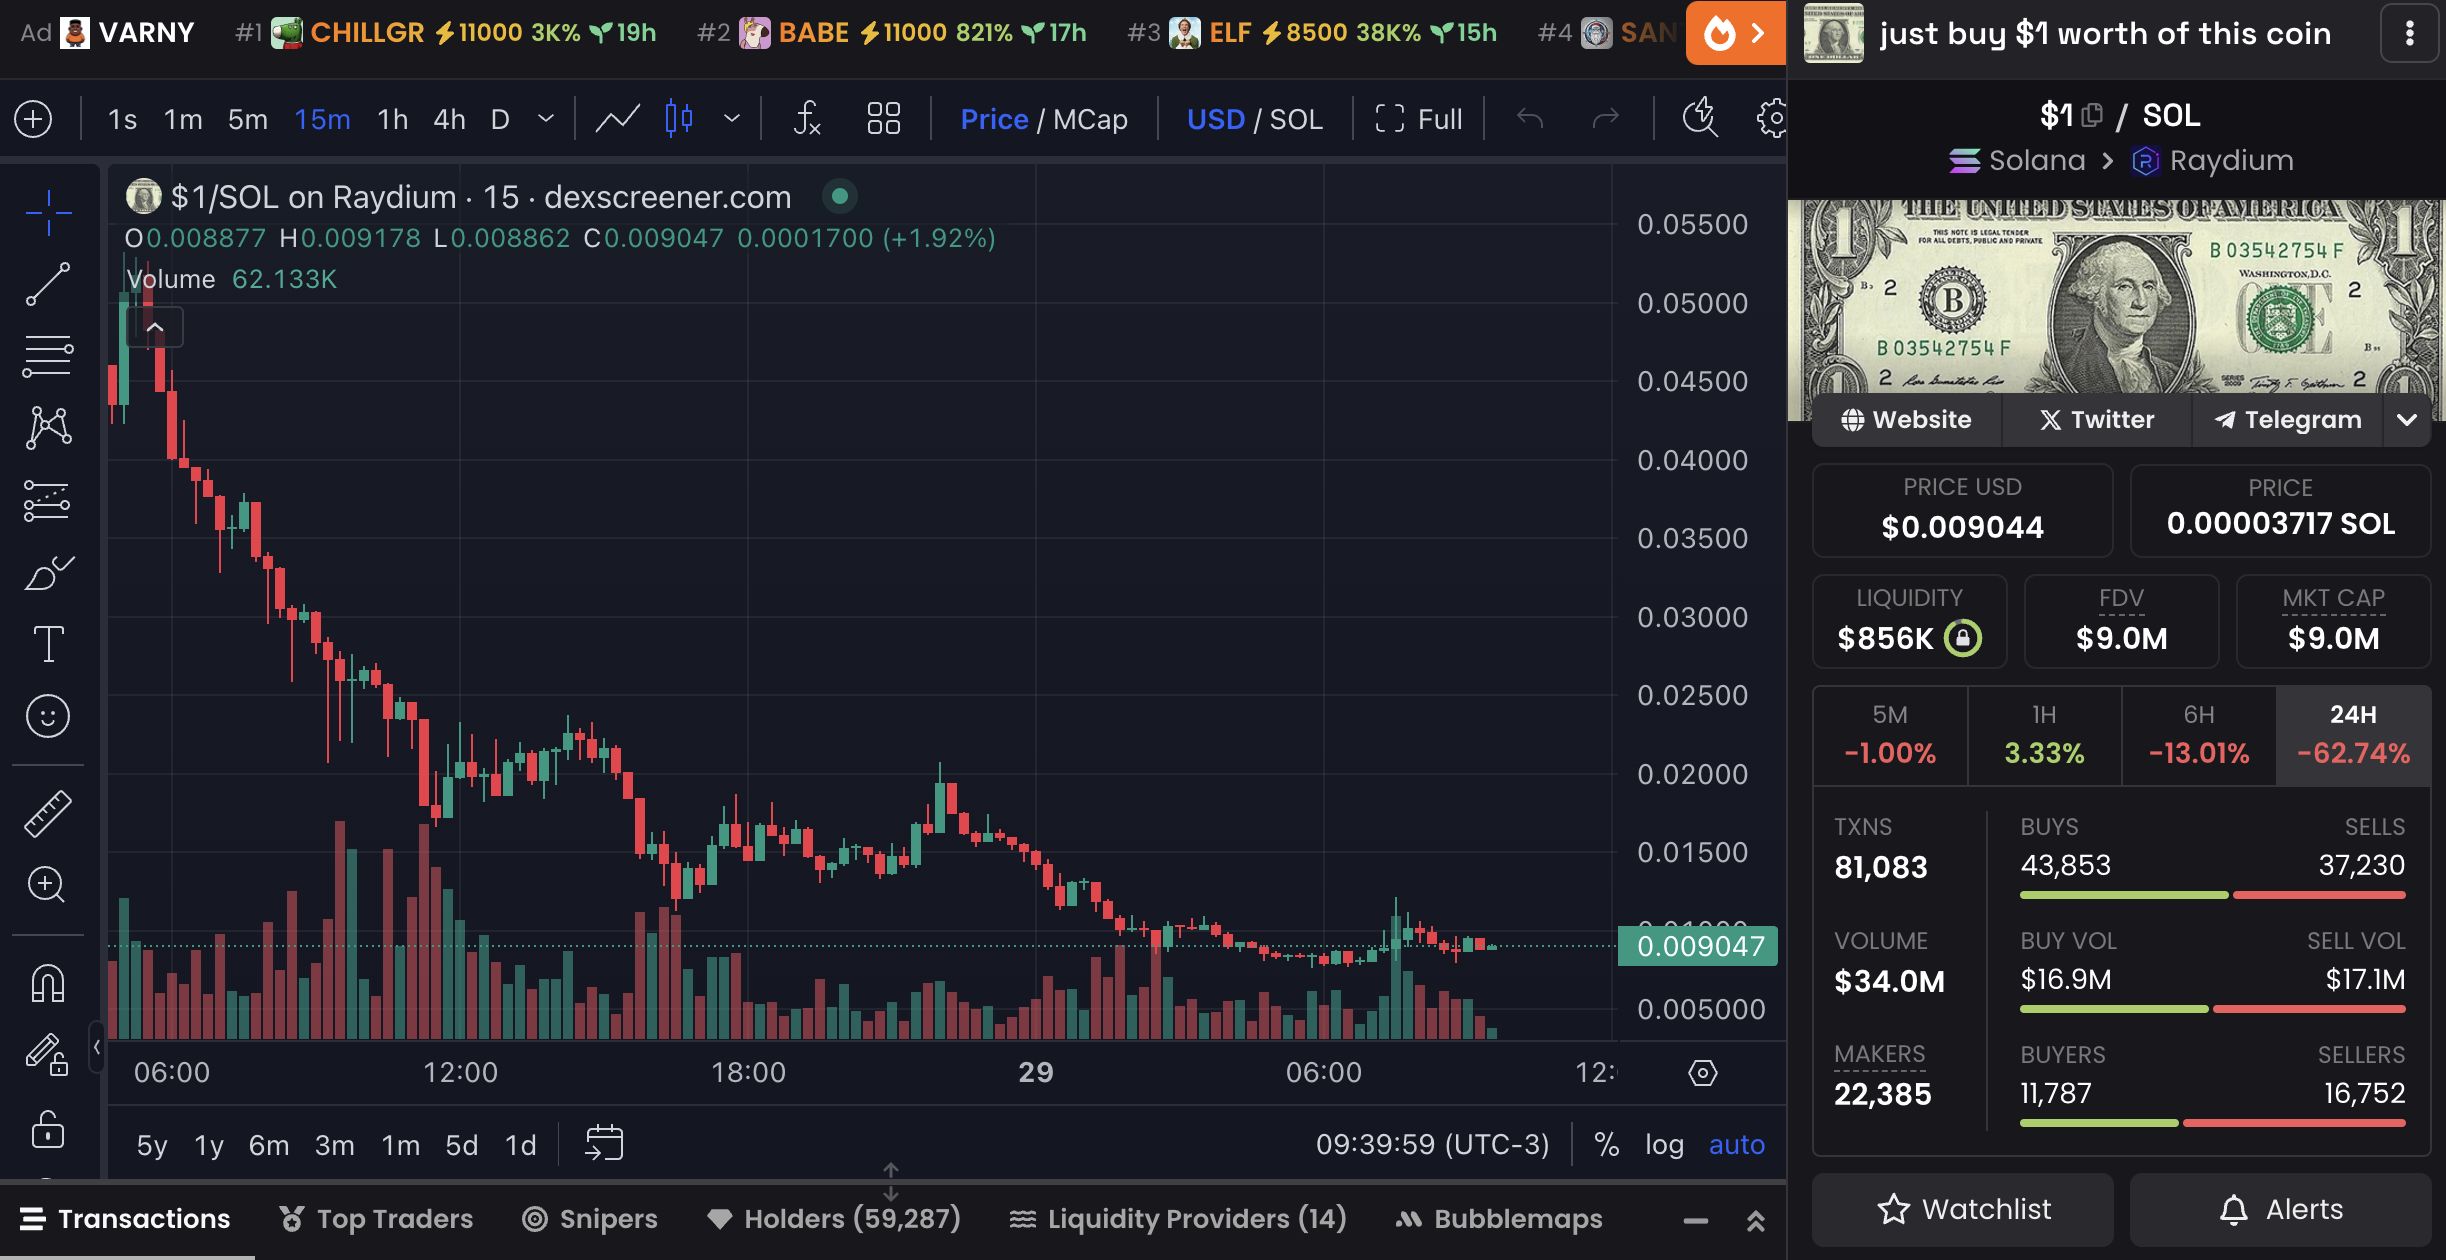Open the indicators fx menu
Screen dimensions: 2446x1260
806,119
